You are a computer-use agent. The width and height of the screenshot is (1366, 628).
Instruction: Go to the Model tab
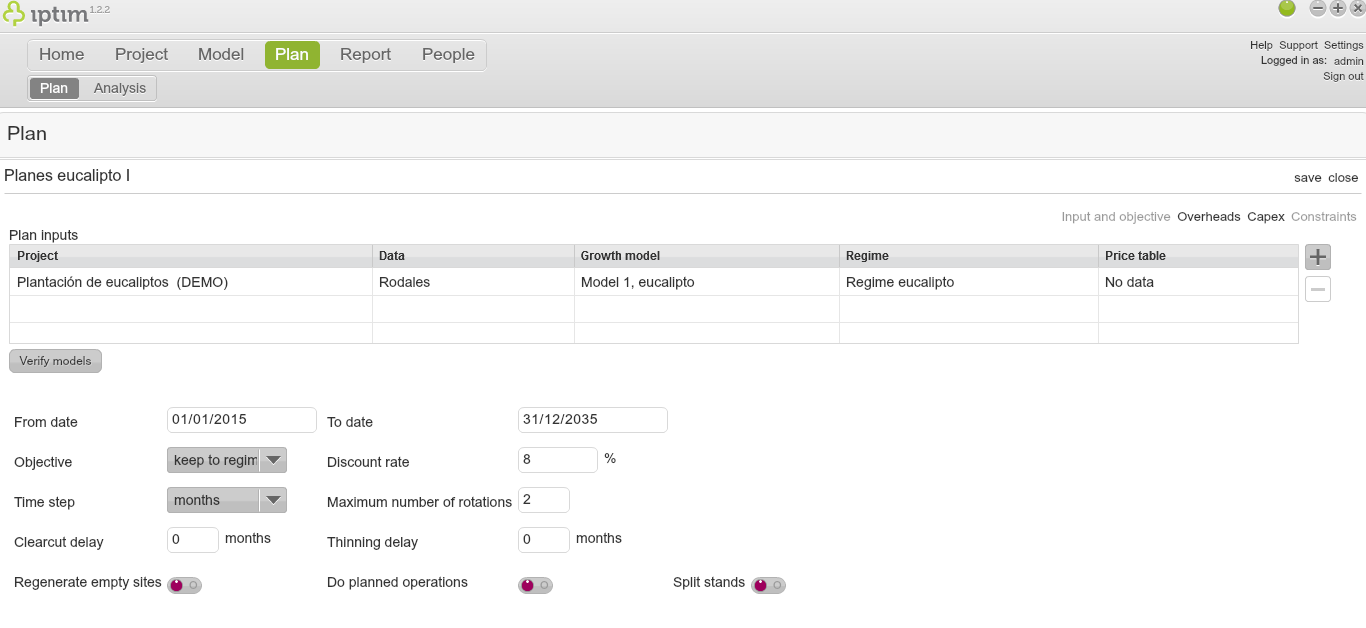[x=221, y=55]
